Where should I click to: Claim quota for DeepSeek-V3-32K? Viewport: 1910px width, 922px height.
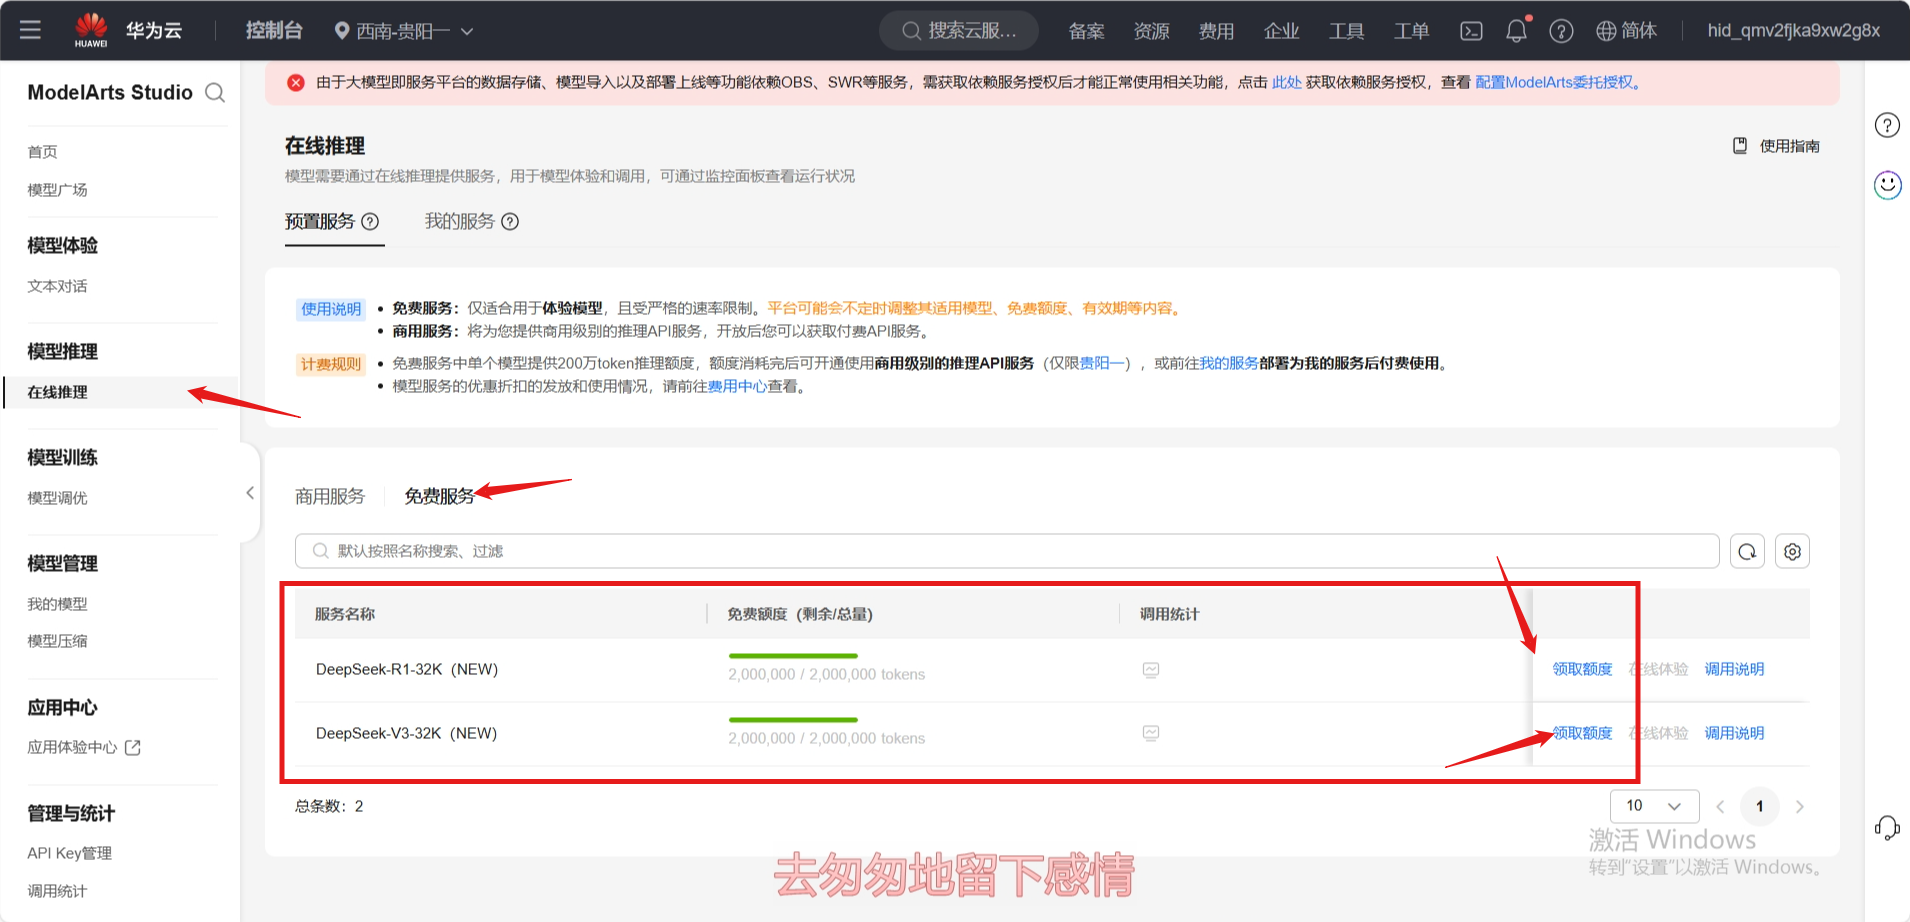(1582, 734)
